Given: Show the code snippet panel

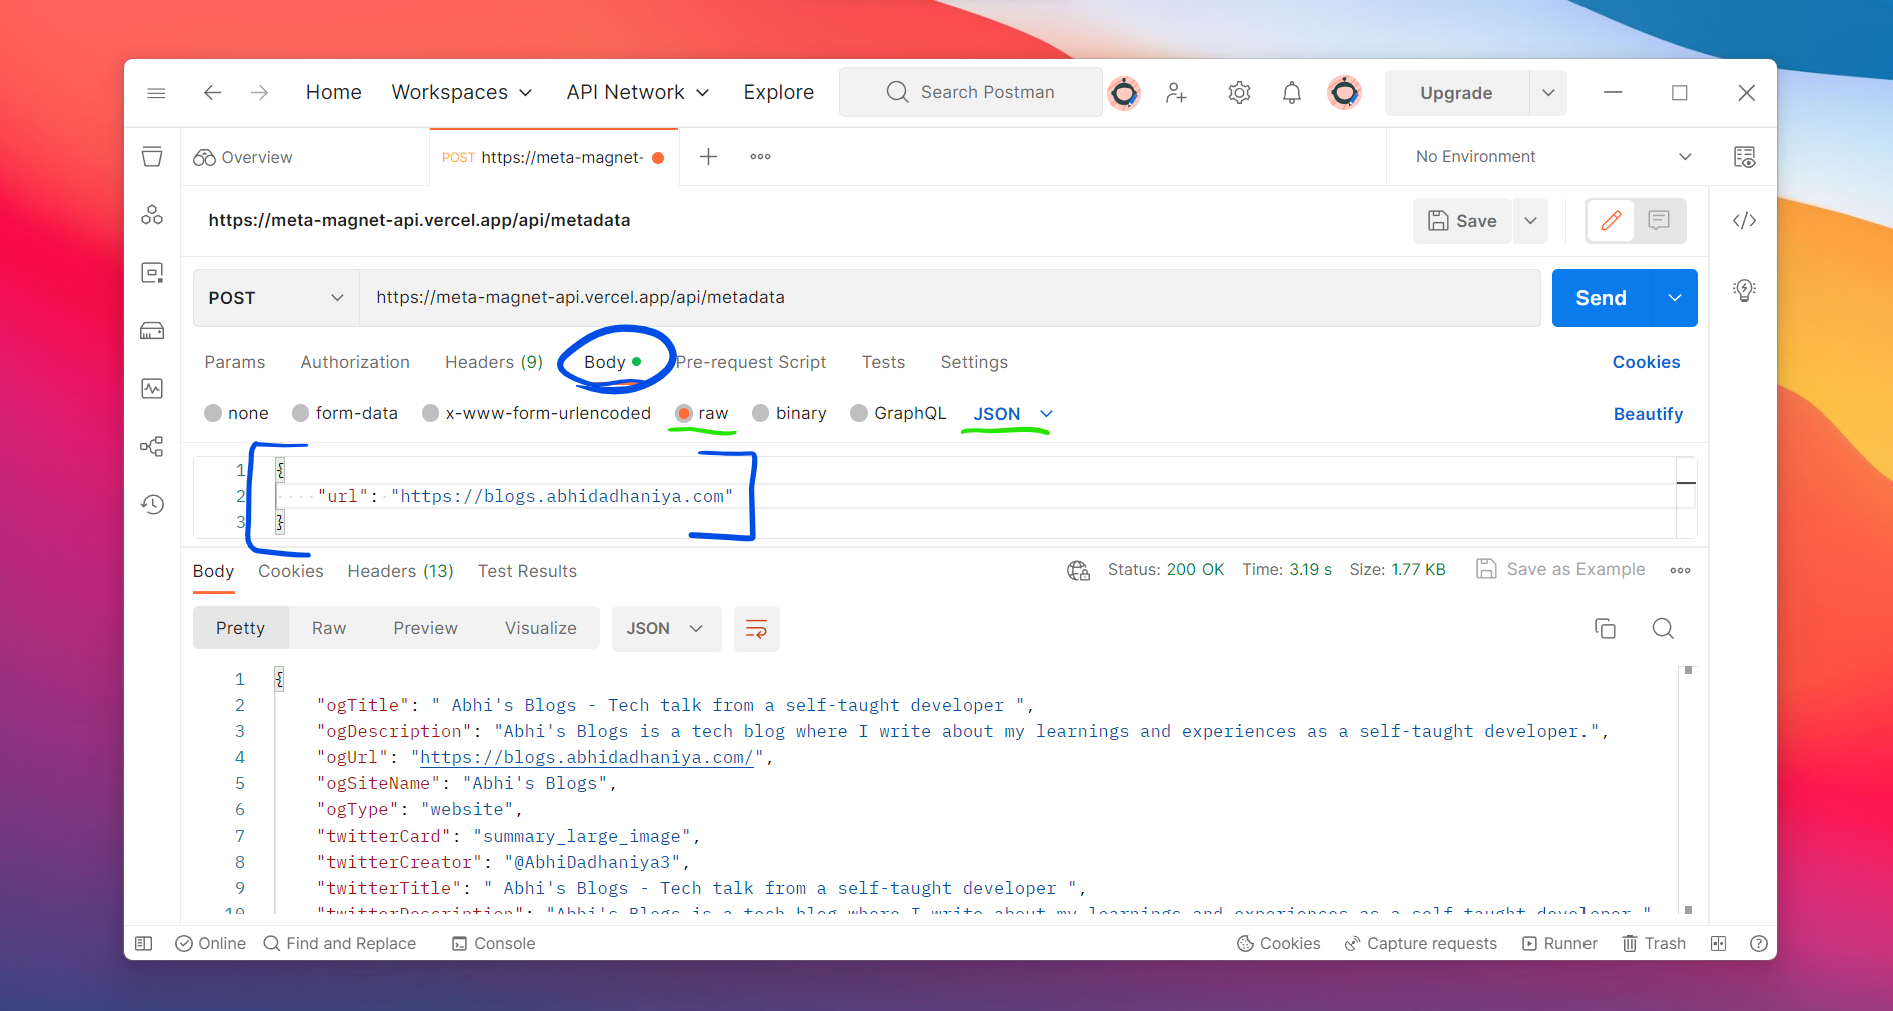Looking at the screenshot, I should [x=1744, y=221].
